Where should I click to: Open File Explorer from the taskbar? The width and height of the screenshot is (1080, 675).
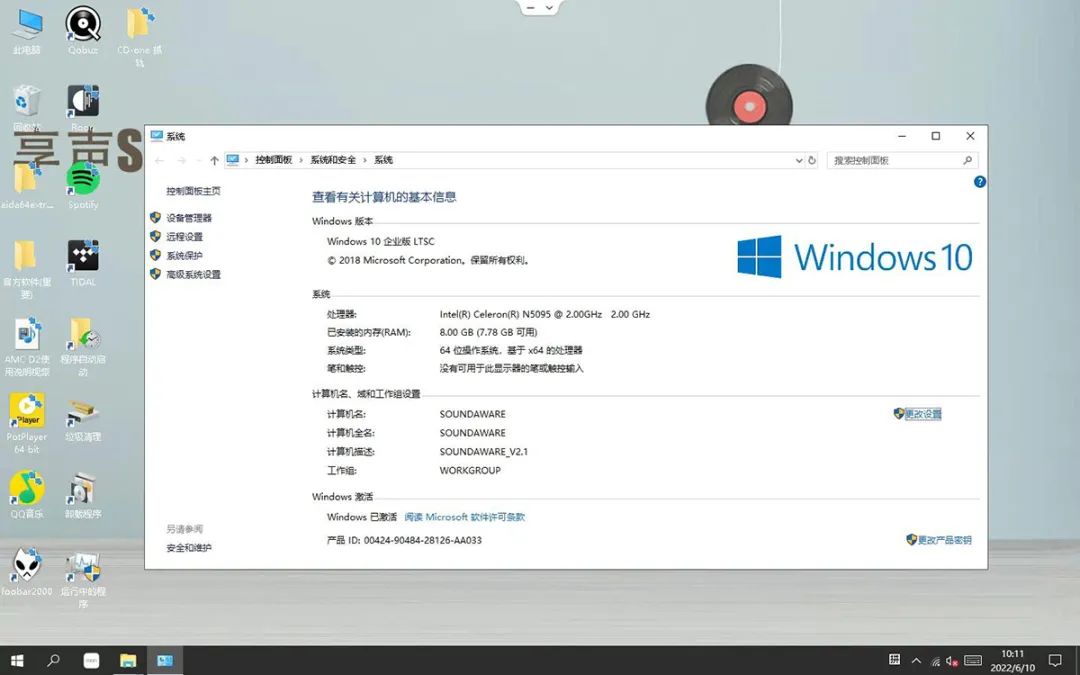click(128, 661)
